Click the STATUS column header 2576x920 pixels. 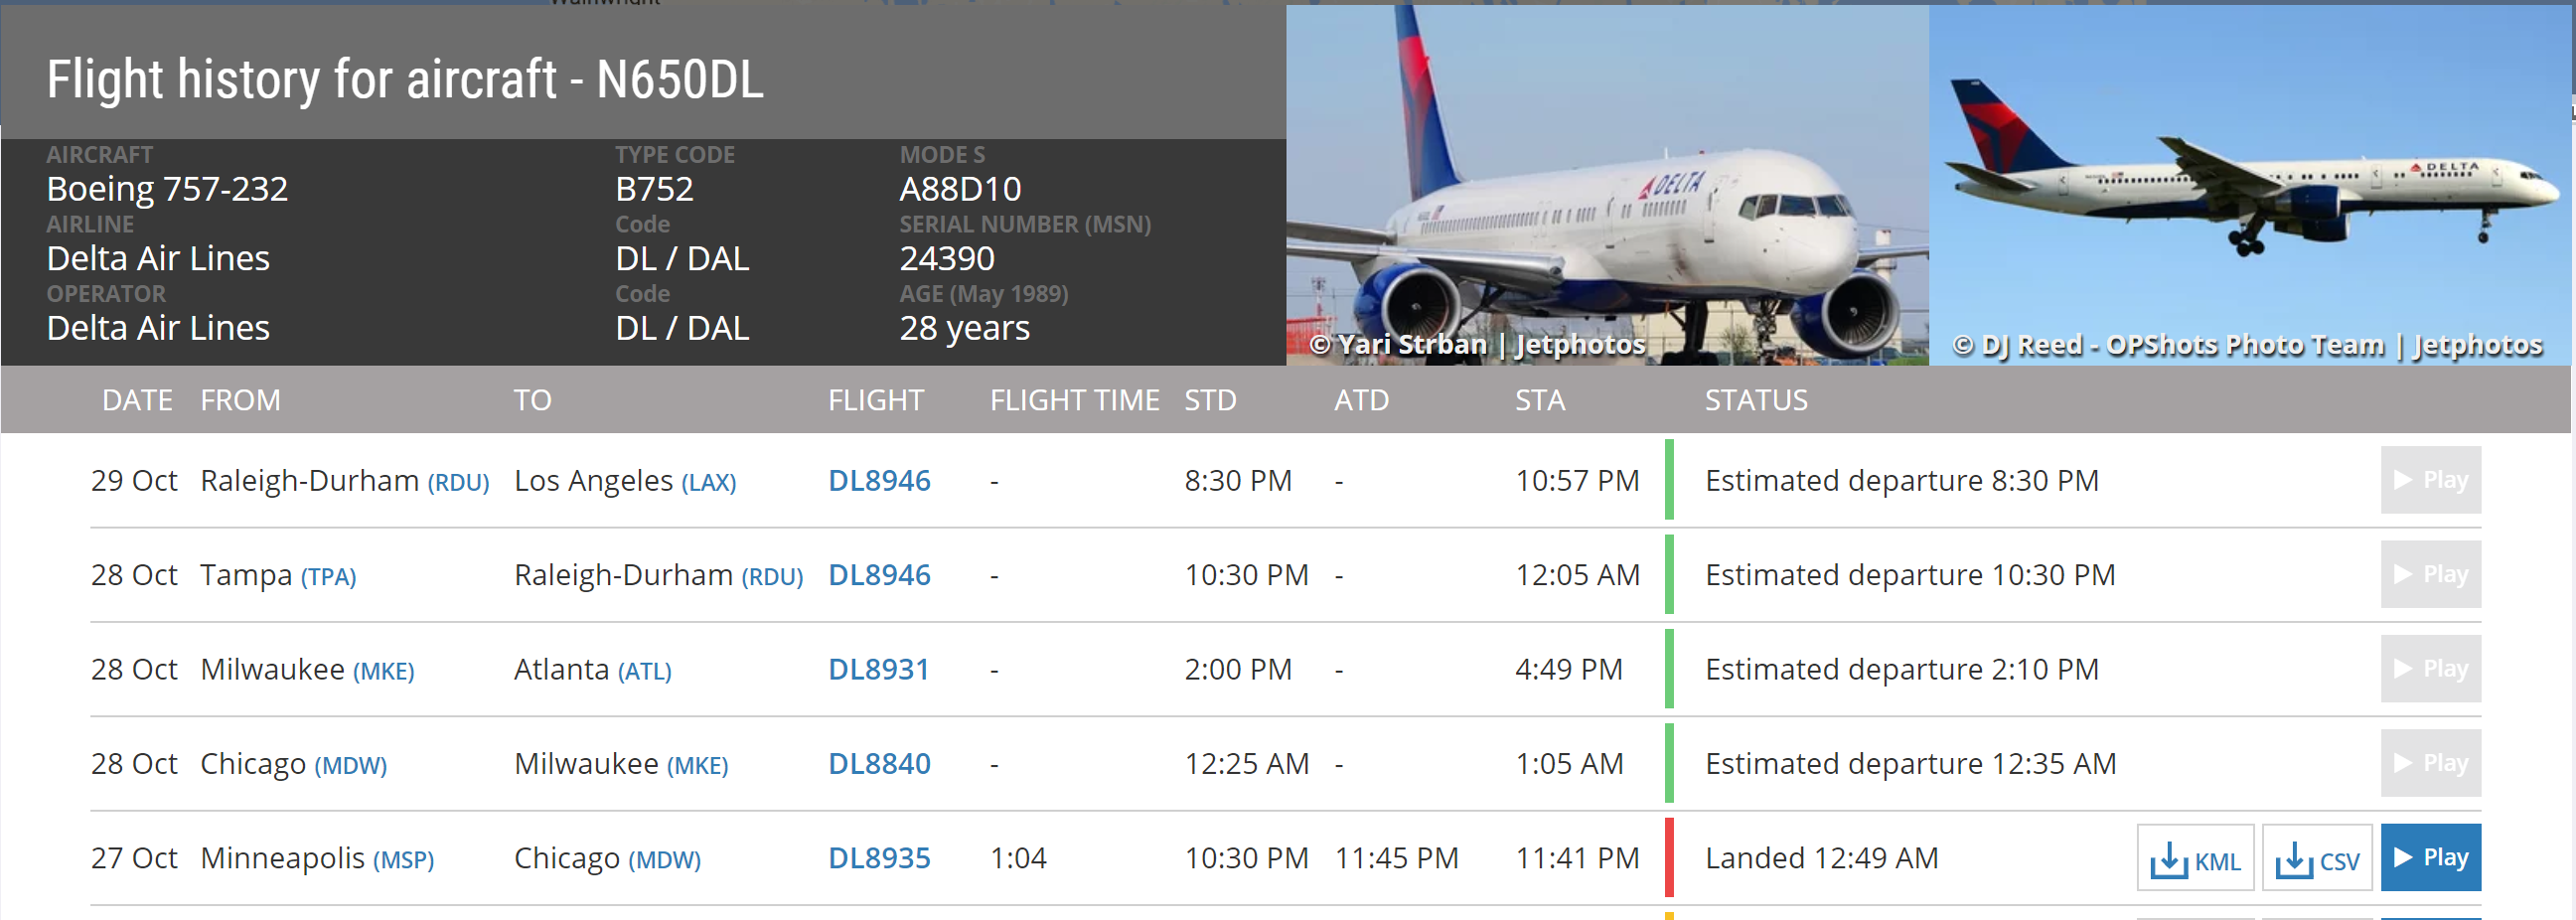(1755, 400)
